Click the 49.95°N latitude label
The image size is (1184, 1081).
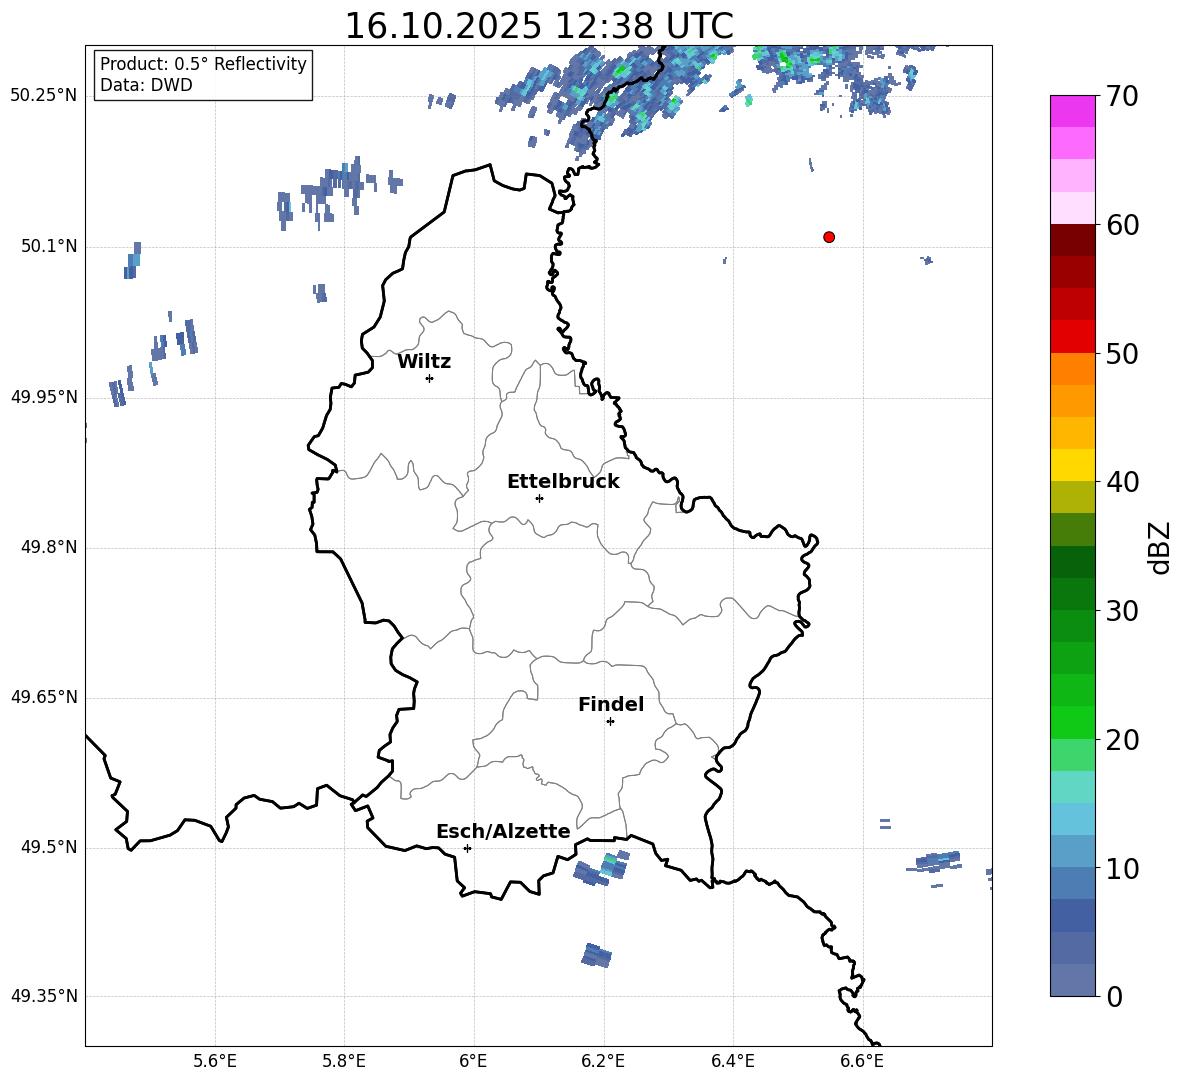44,397
